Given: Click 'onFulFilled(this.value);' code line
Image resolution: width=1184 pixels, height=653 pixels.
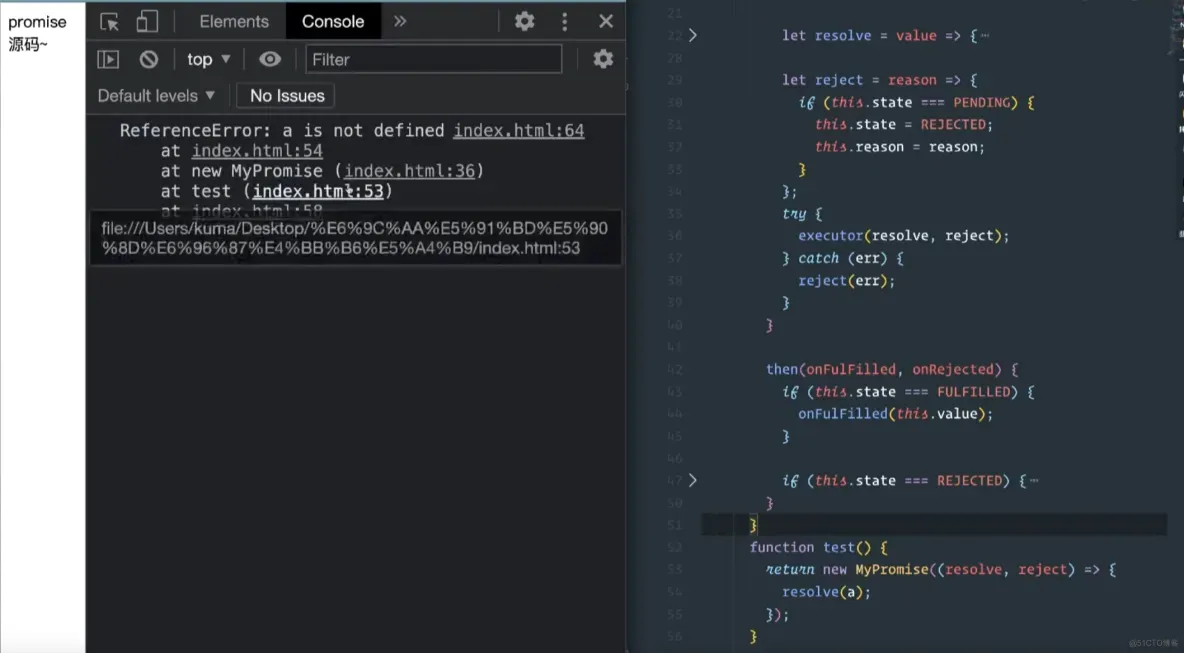Looking at the screenshot, I should pos(896,414).
